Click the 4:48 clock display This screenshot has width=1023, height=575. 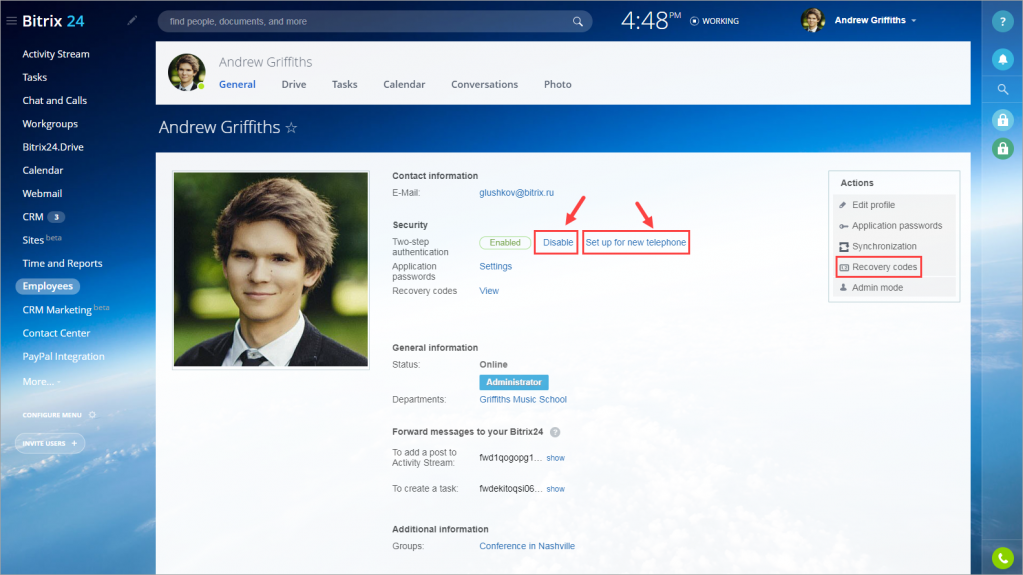point(650,21)
